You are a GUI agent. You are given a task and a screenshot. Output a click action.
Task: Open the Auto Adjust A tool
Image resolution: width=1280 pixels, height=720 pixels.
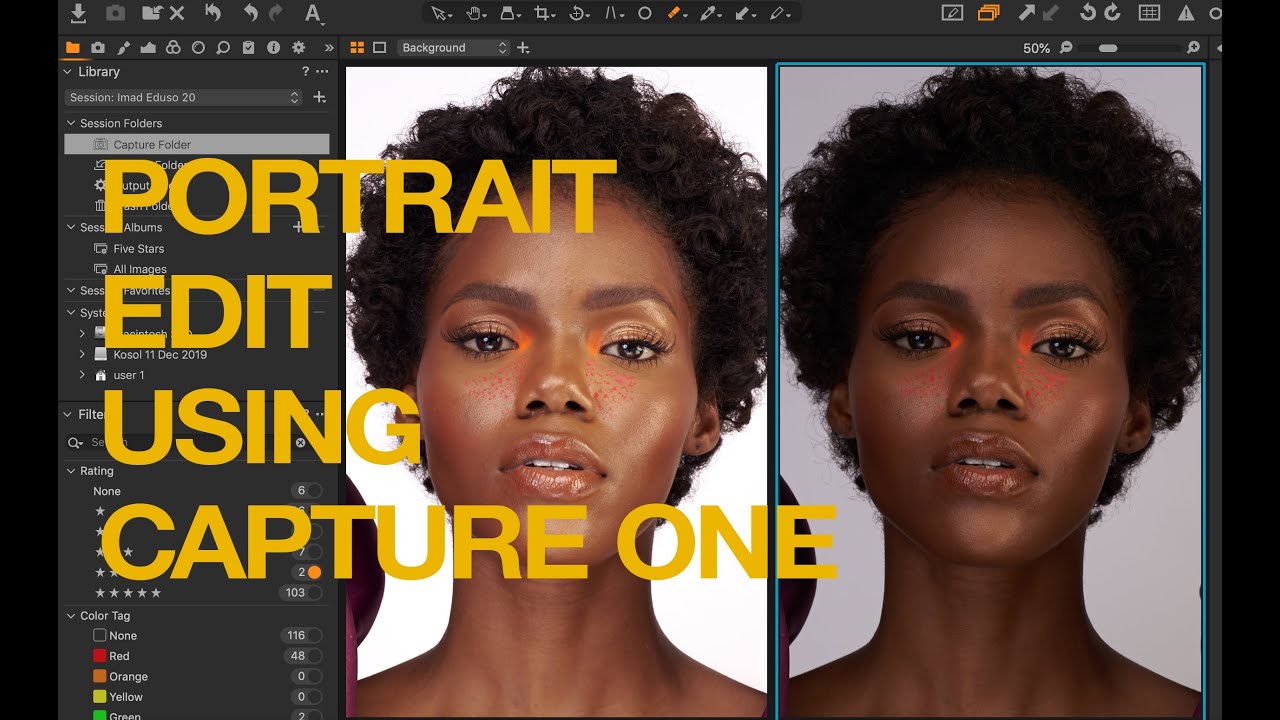click(313, 14)
